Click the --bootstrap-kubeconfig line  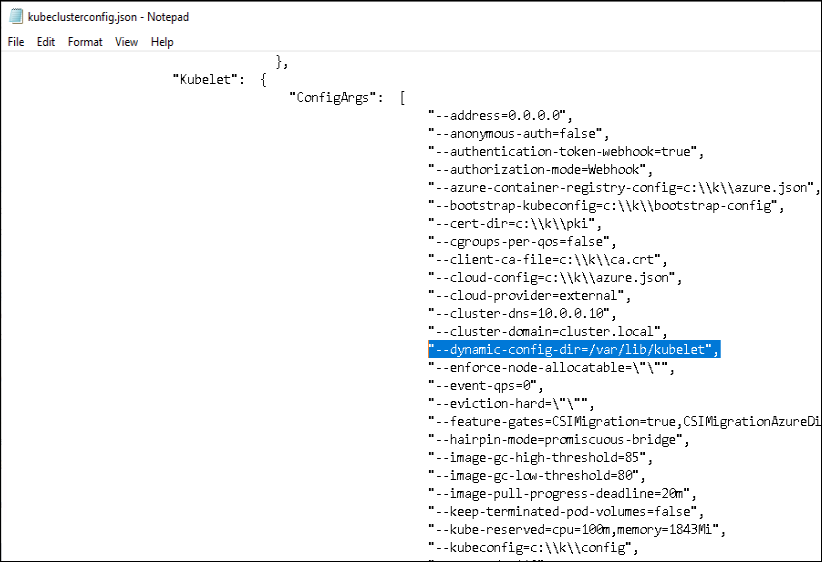point(605,206)
